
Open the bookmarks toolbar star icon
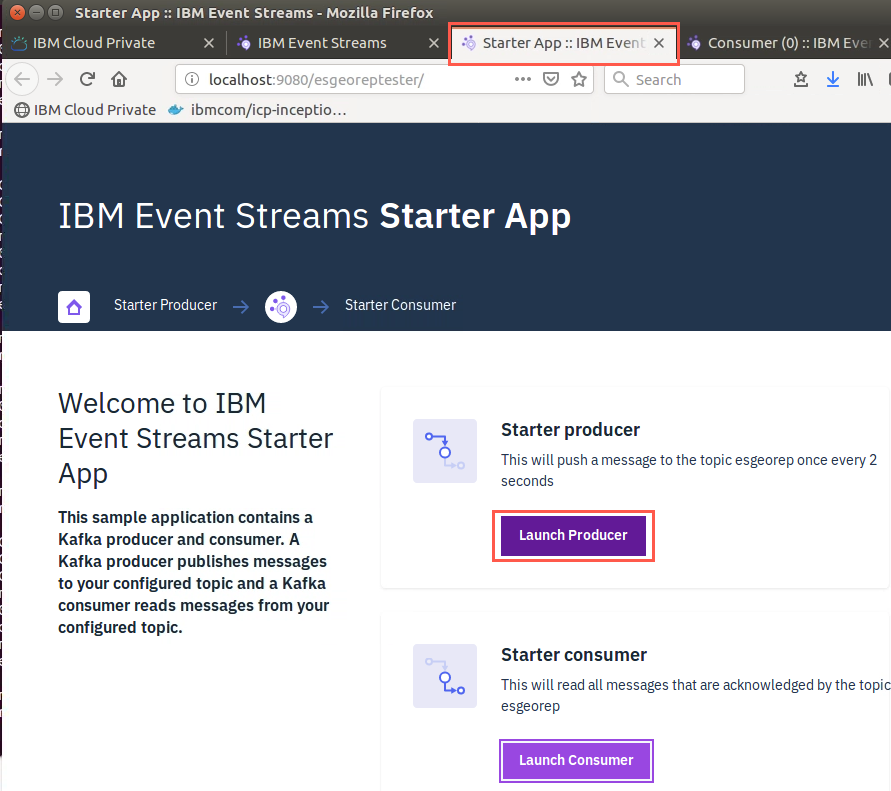(x=801, y=80)
